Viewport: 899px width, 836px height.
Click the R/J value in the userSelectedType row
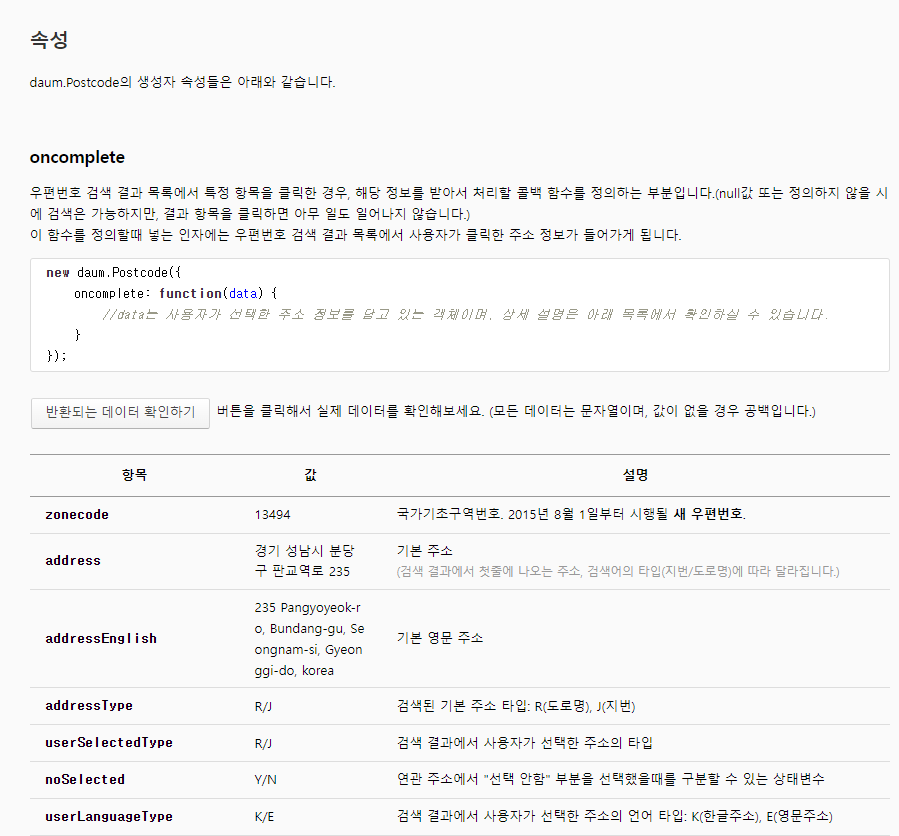263,743
